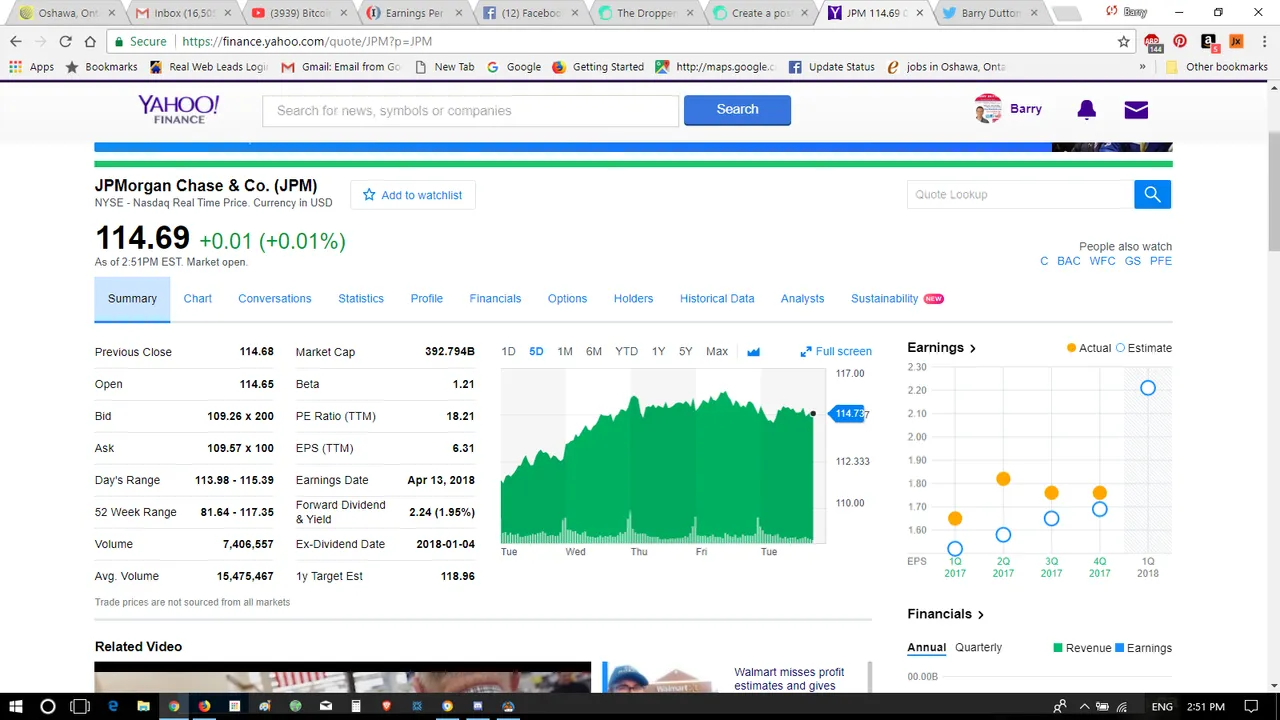This screenshot has height=720, width=1280.
Task: Select the 5Y chart range
Action: (685, 351)
